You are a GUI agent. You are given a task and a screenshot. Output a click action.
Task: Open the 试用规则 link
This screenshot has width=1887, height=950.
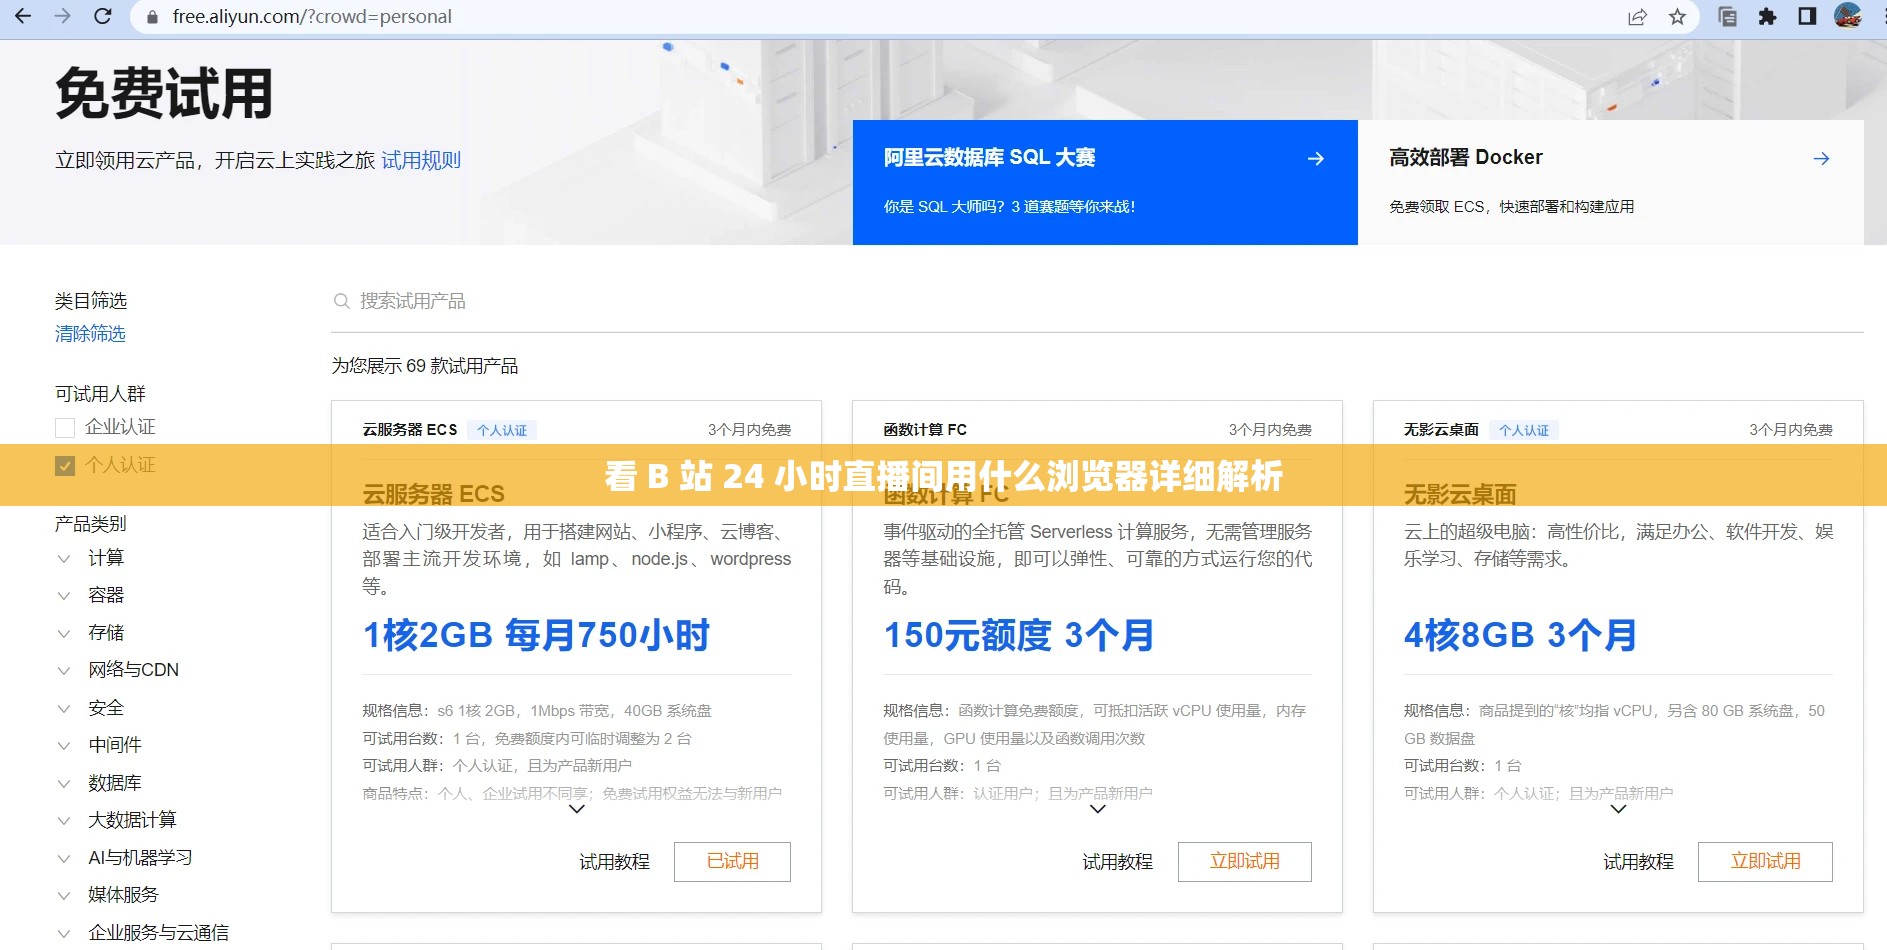421,160
